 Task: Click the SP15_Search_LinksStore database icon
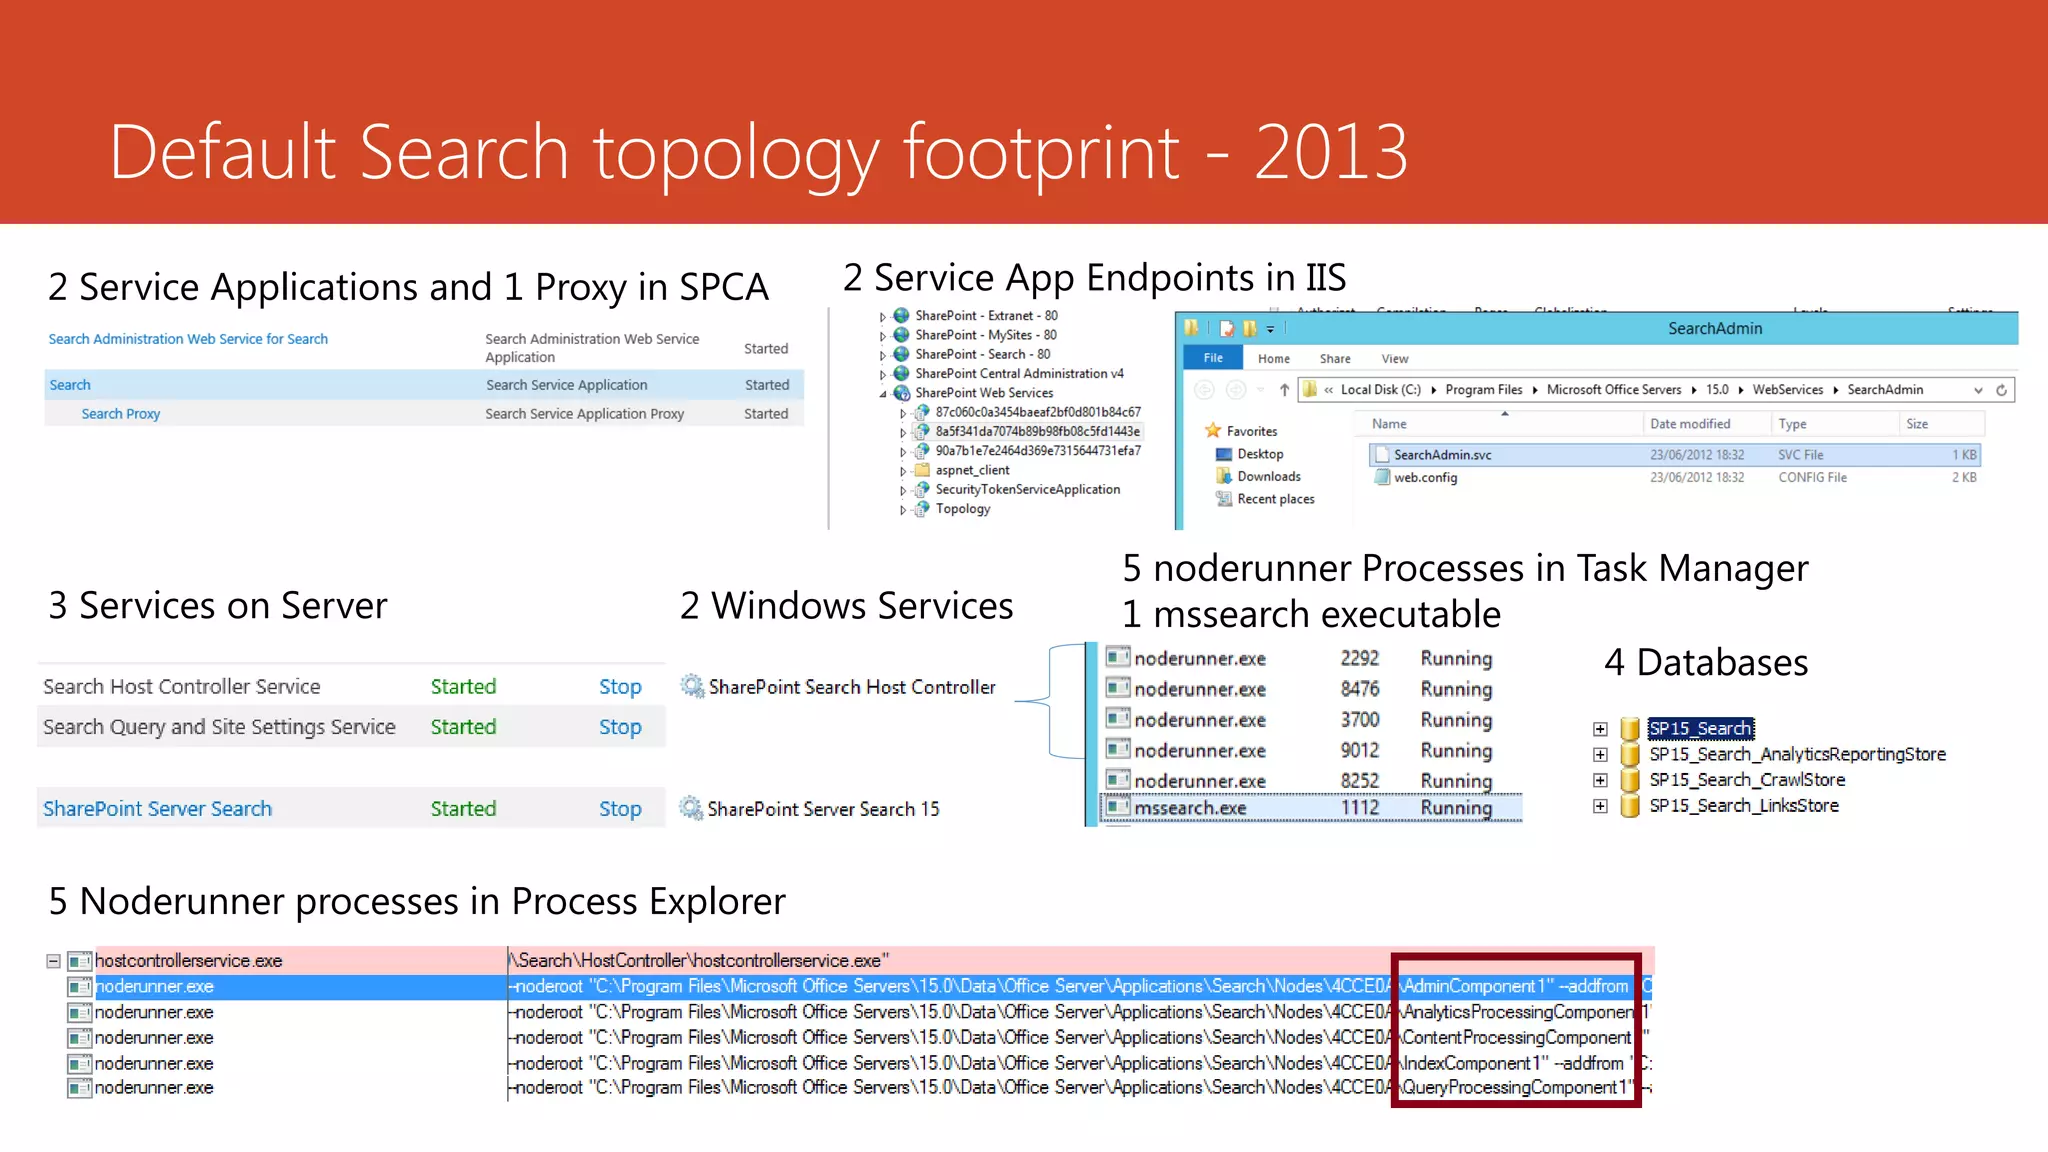(1630, 806)
